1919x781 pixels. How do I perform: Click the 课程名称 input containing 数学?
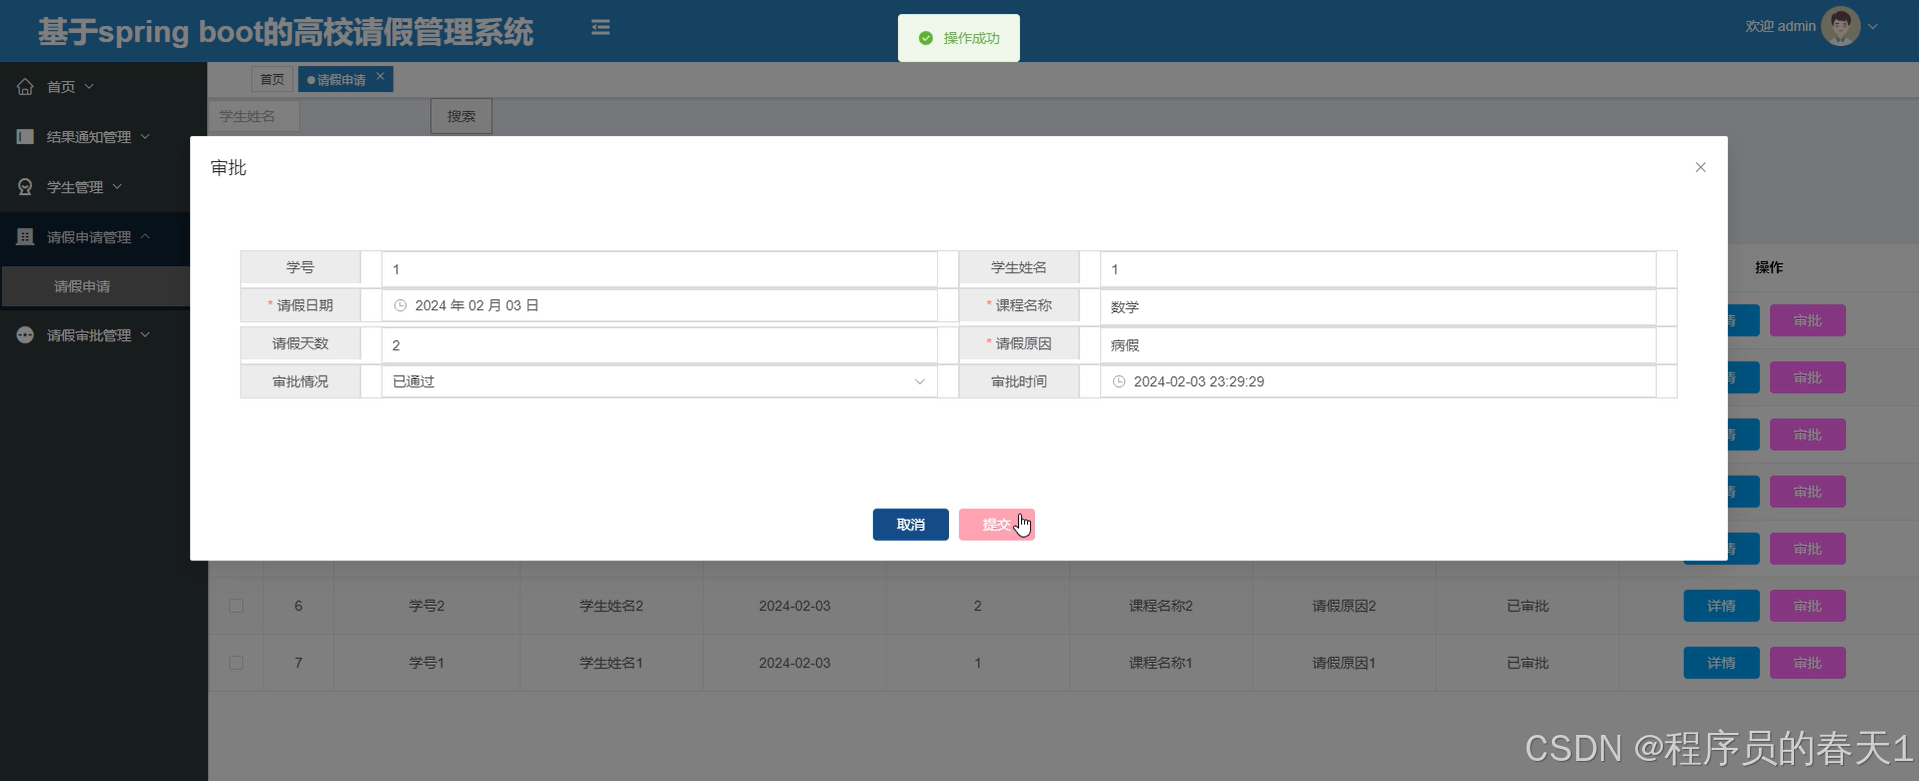pos(1378,307)
